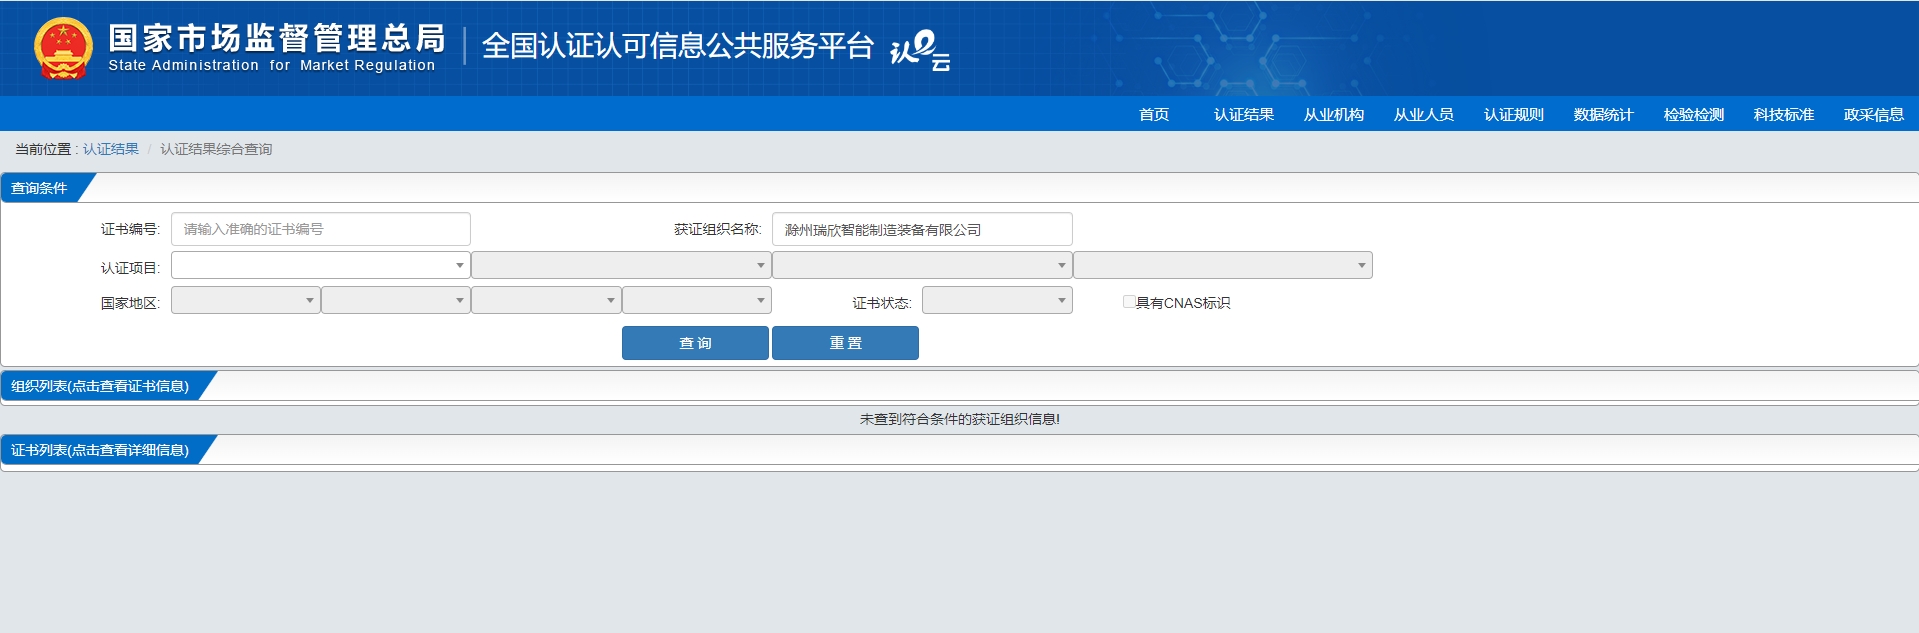Screen dimensions: 1919x633
Task: Click the 获证组织名称 input field
Action: tap(922, 229)
